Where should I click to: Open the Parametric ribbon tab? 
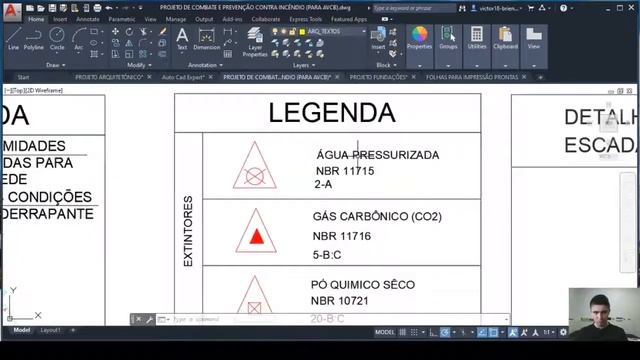(122, 19)
